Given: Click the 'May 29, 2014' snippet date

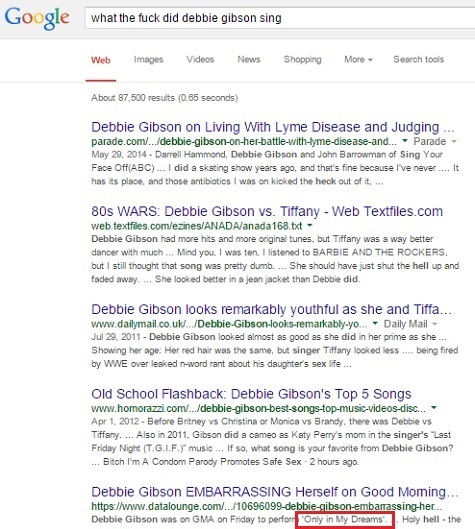Looking at the screenshot, I should click(x=118, y=155).
